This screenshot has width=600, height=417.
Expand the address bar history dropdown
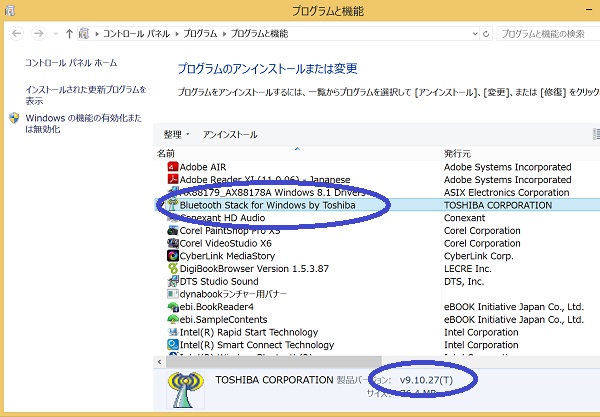[475, 34]
